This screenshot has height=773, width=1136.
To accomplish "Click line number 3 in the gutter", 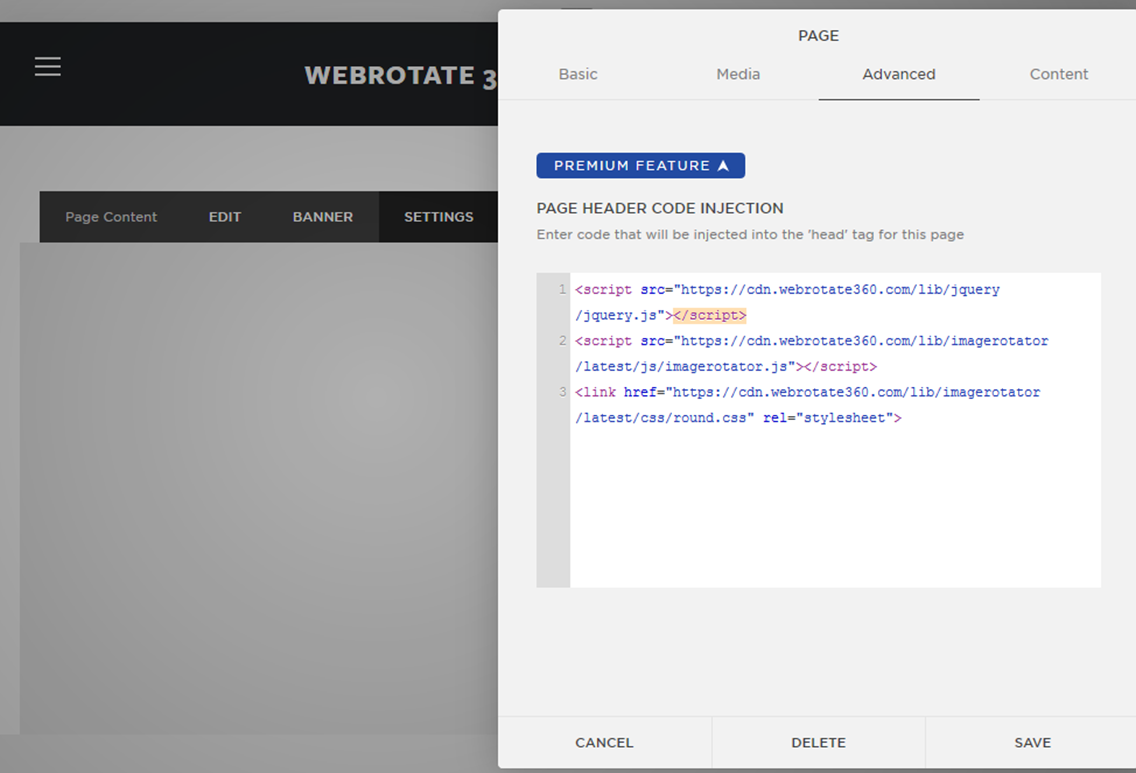I will click(x=563, y=392).
